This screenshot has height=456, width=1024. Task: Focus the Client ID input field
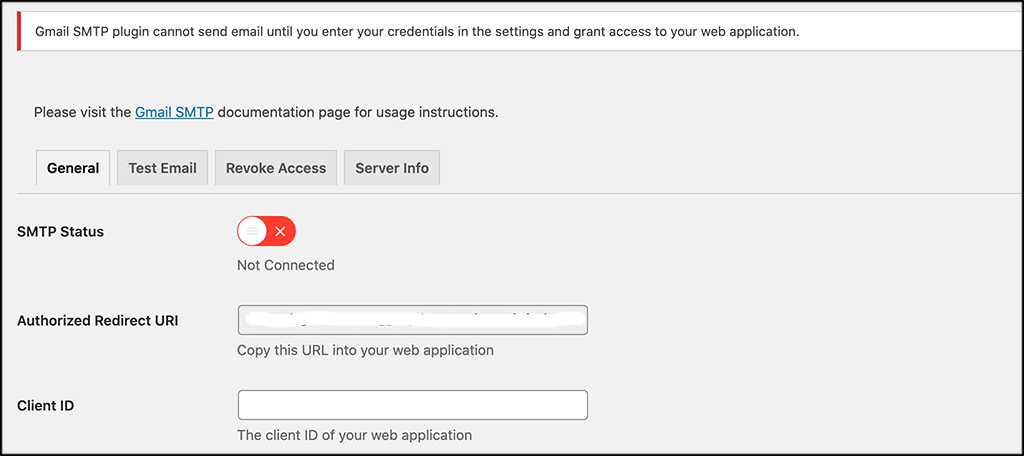tap(413, 405)
